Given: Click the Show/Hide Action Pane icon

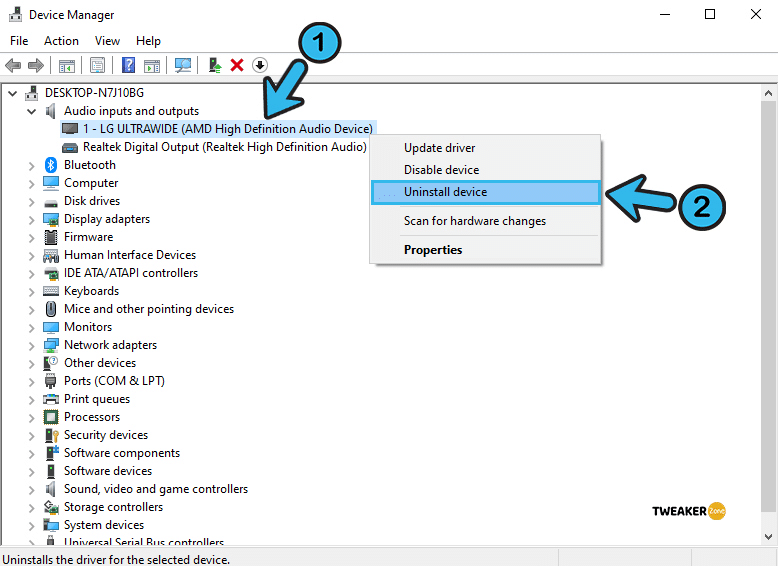Looking at the screenshot, I should [x=152, y=65].
